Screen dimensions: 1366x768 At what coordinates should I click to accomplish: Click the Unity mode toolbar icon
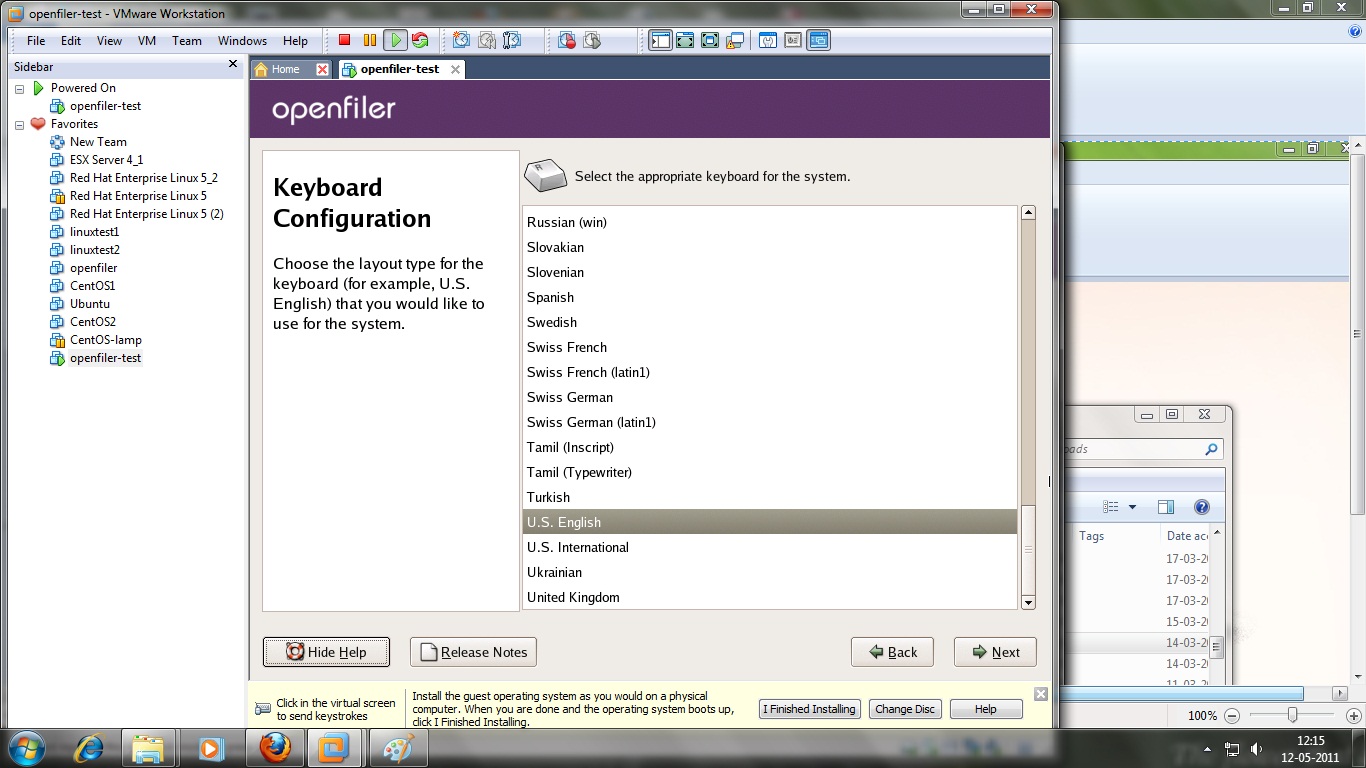[x=735, y=40]
